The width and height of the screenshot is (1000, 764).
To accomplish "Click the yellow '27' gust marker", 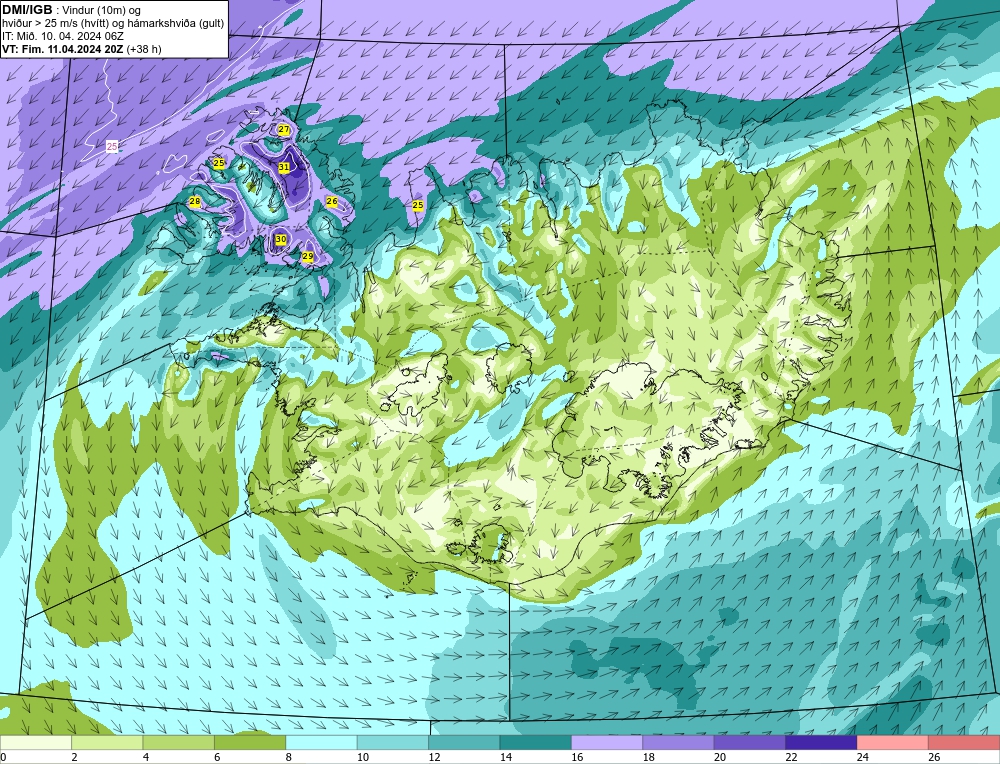I will (284, 129).
